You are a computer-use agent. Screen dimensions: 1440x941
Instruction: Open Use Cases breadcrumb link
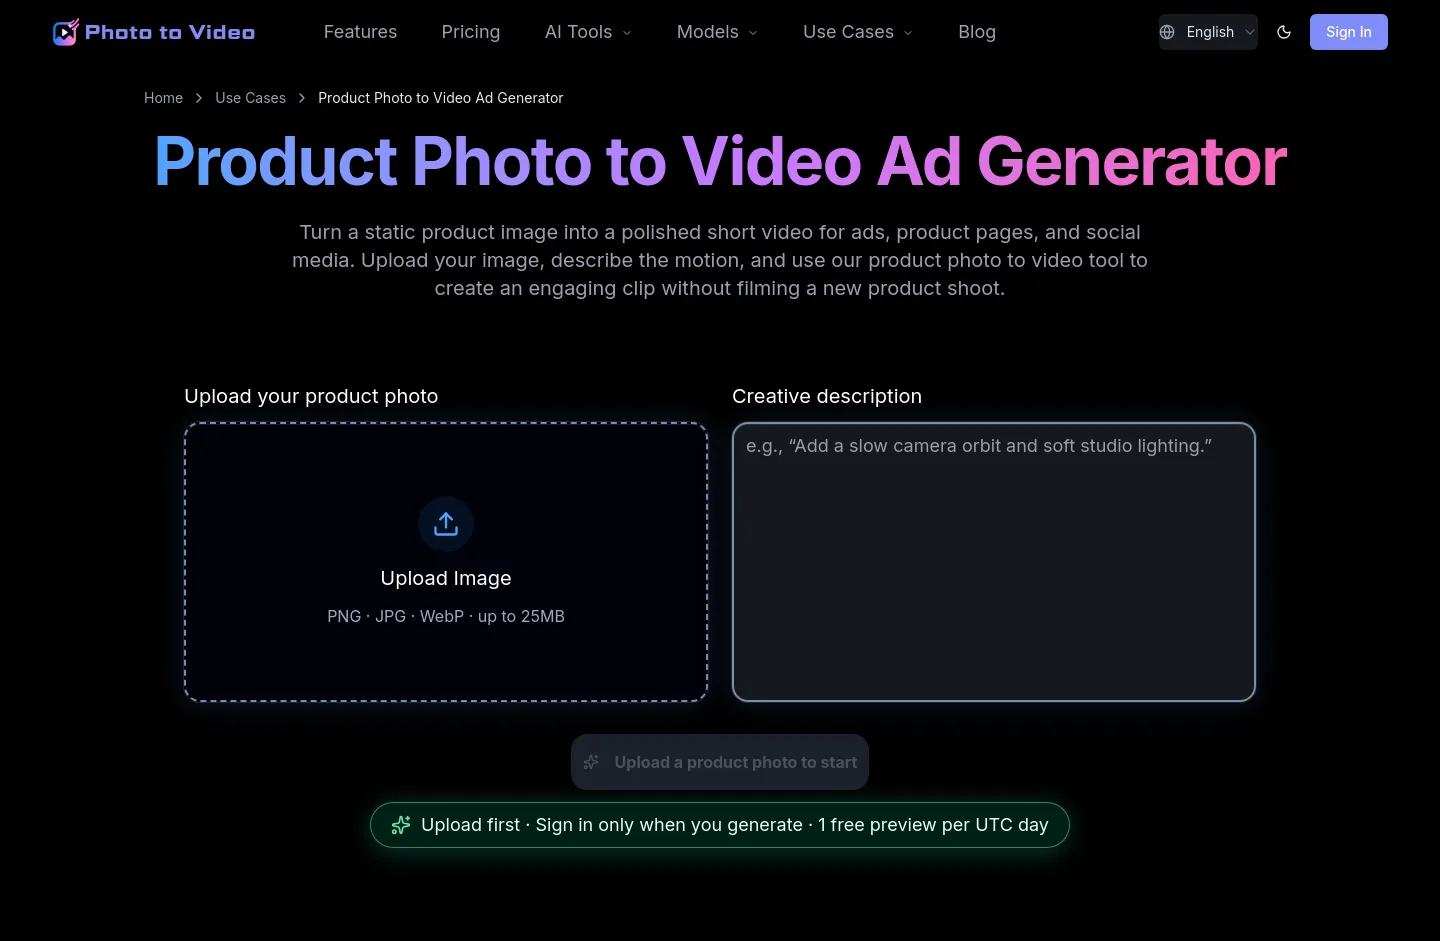coord(250,98)
